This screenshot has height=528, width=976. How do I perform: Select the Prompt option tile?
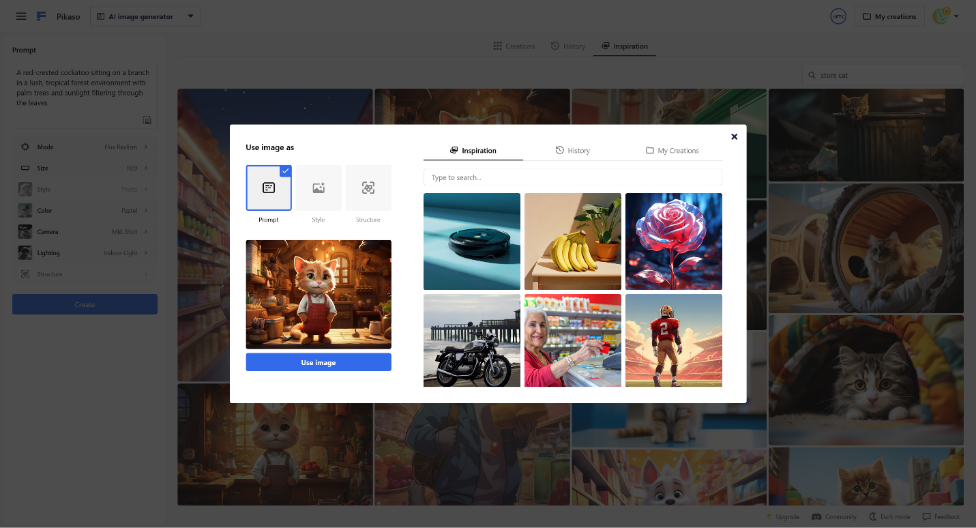point(268,188)
